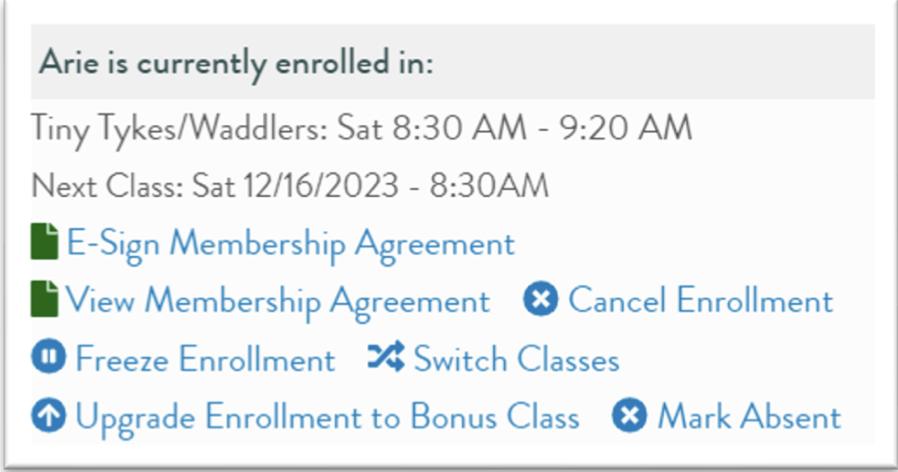Viewport: 898px width, 472px height.
Task: Click the 'Arie is currently enrolled in' header
Action: [x=235, y=64]
